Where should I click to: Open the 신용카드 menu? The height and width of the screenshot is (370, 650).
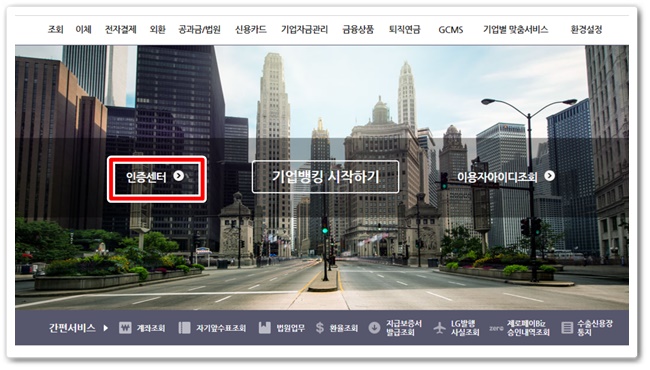click(x=250, y=29)
